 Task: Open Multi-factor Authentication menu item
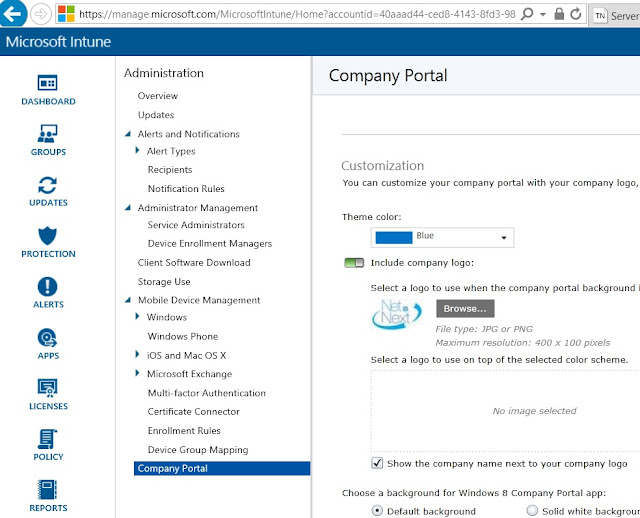(x=206, y=393)
